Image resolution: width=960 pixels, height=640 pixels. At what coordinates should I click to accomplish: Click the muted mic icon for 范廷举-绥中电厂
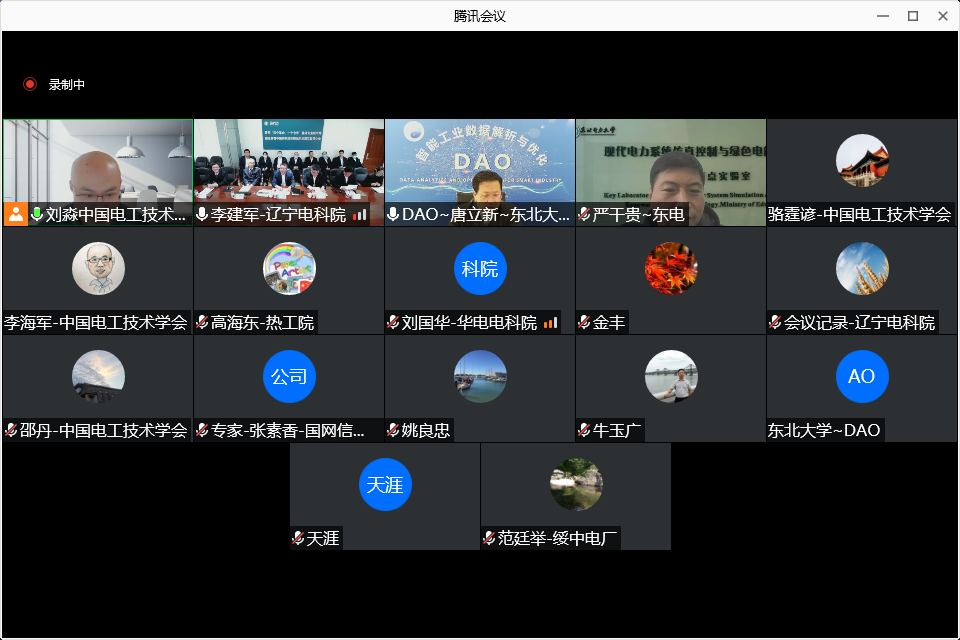coord(489,539)
